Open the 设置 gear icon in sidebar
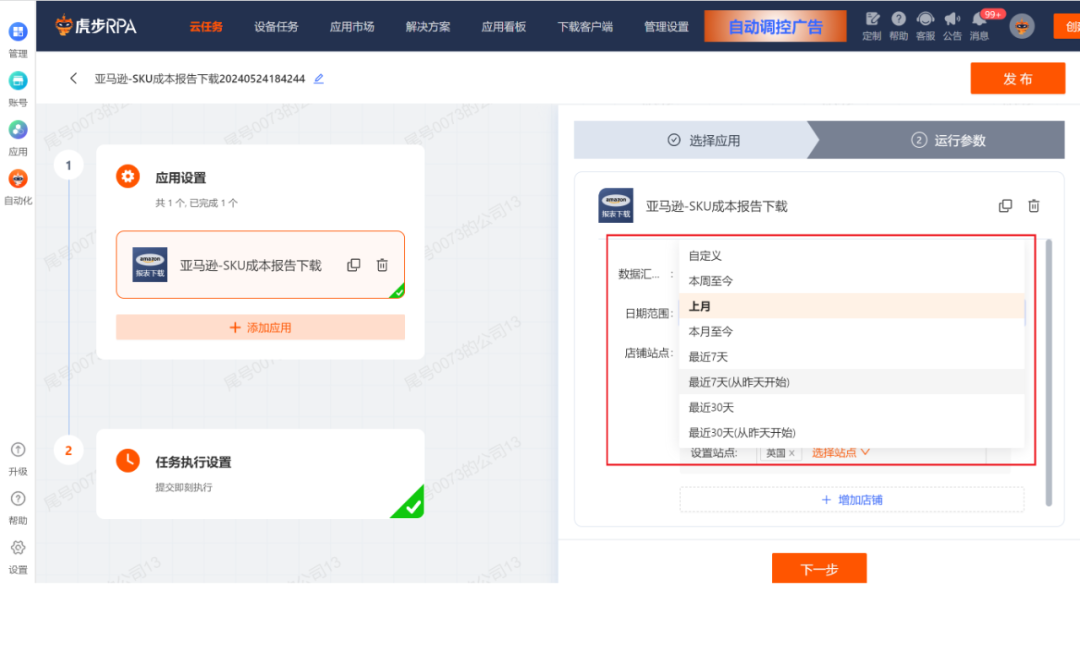 click(18, 548)
